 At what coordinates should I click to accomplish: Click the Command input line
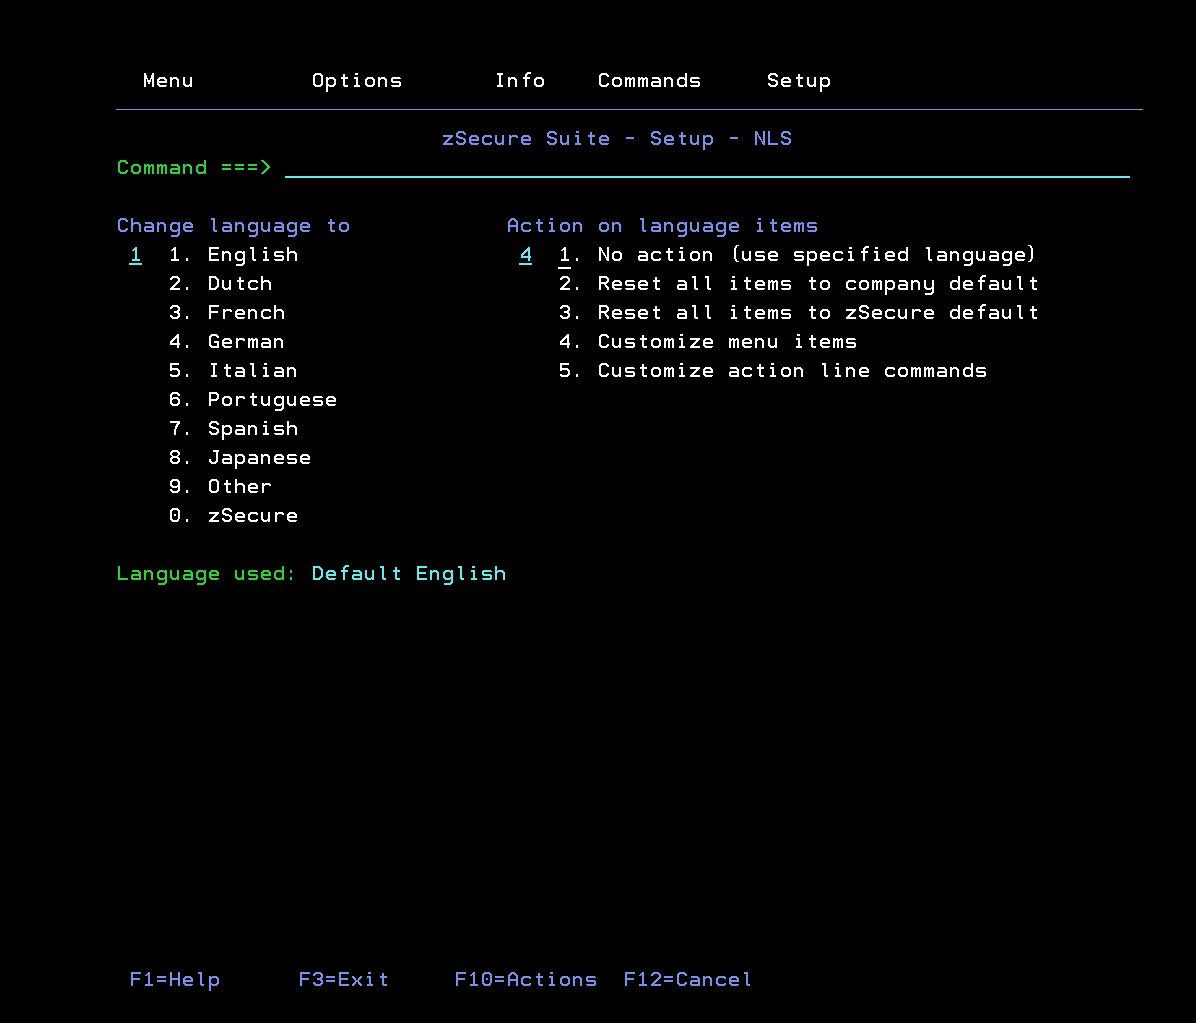[x=707, y=168]
